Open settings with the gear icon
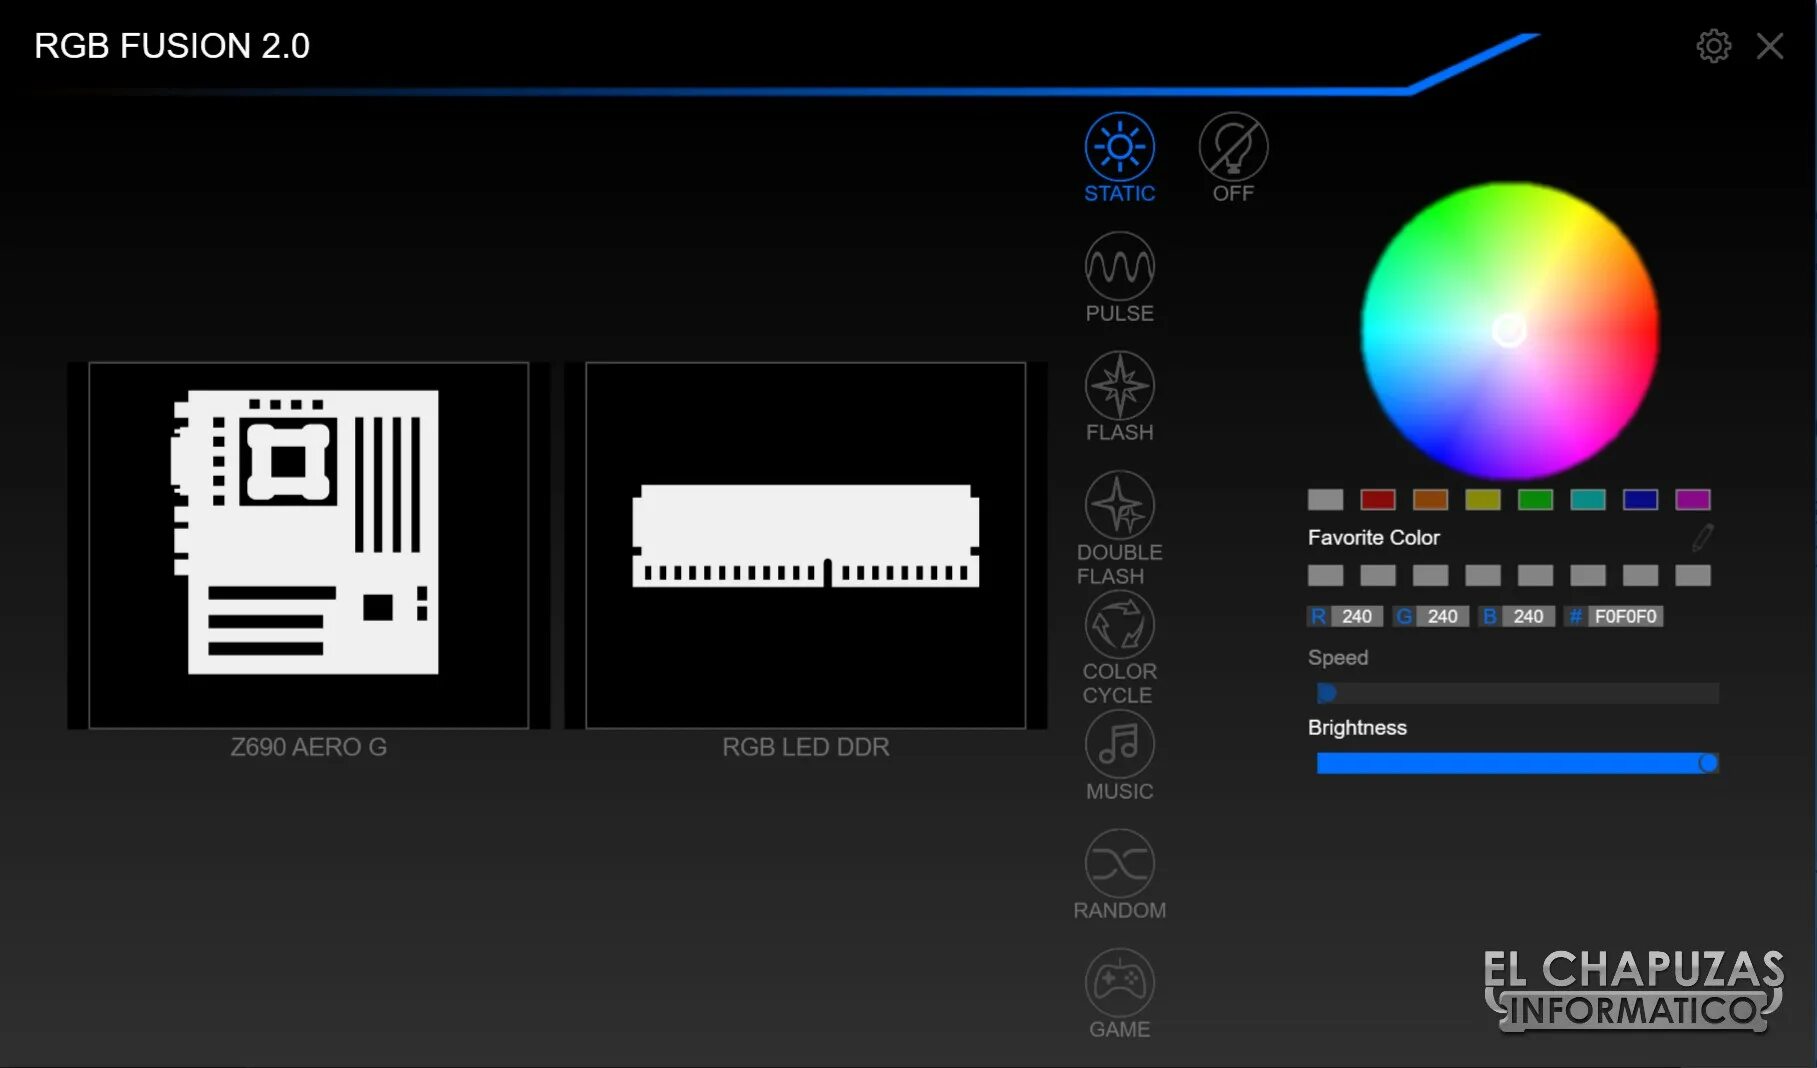This screenshot has width=1817, height=1068. coord(1713,45)
